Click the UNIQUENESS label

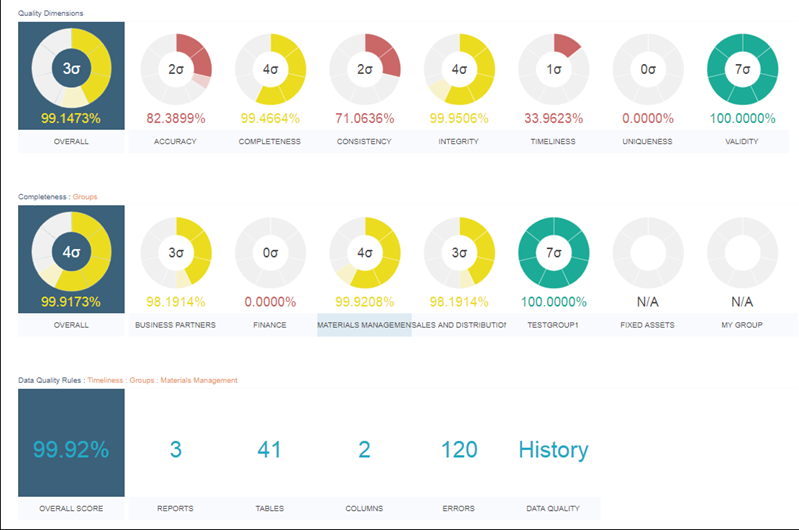(647, 142)
